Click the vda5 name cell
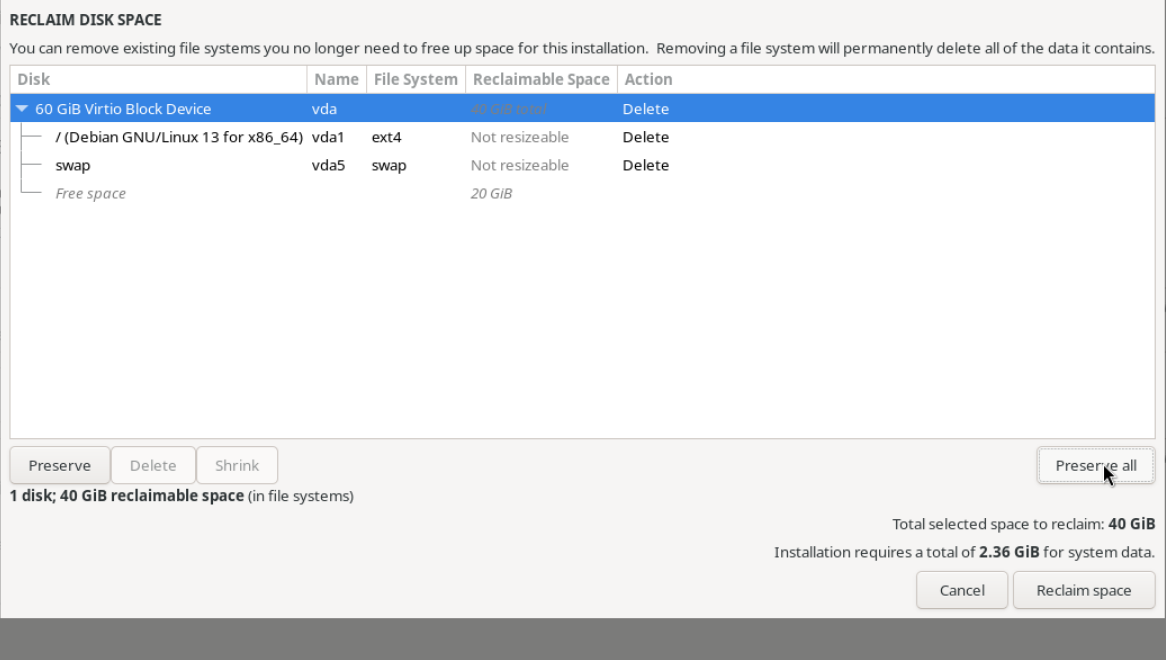This screenshot has height=660, width=1166. tap(328, 165)
